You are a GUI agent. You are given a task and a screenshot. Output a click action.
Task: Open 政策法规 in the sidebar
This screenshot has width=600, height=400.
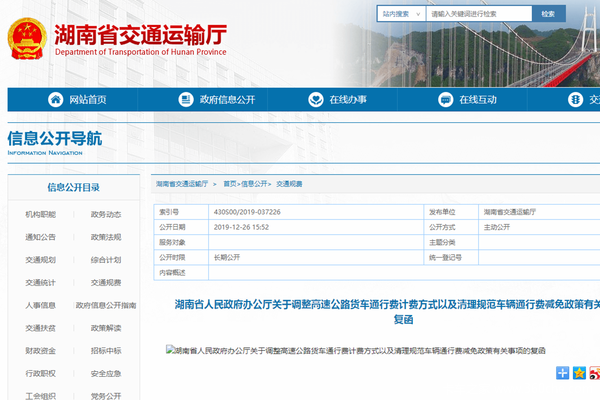[x=106, y=237]
